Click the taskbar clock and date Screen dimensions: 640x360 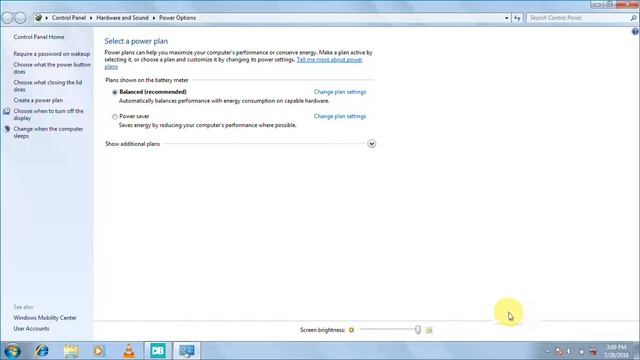[616, 351]
